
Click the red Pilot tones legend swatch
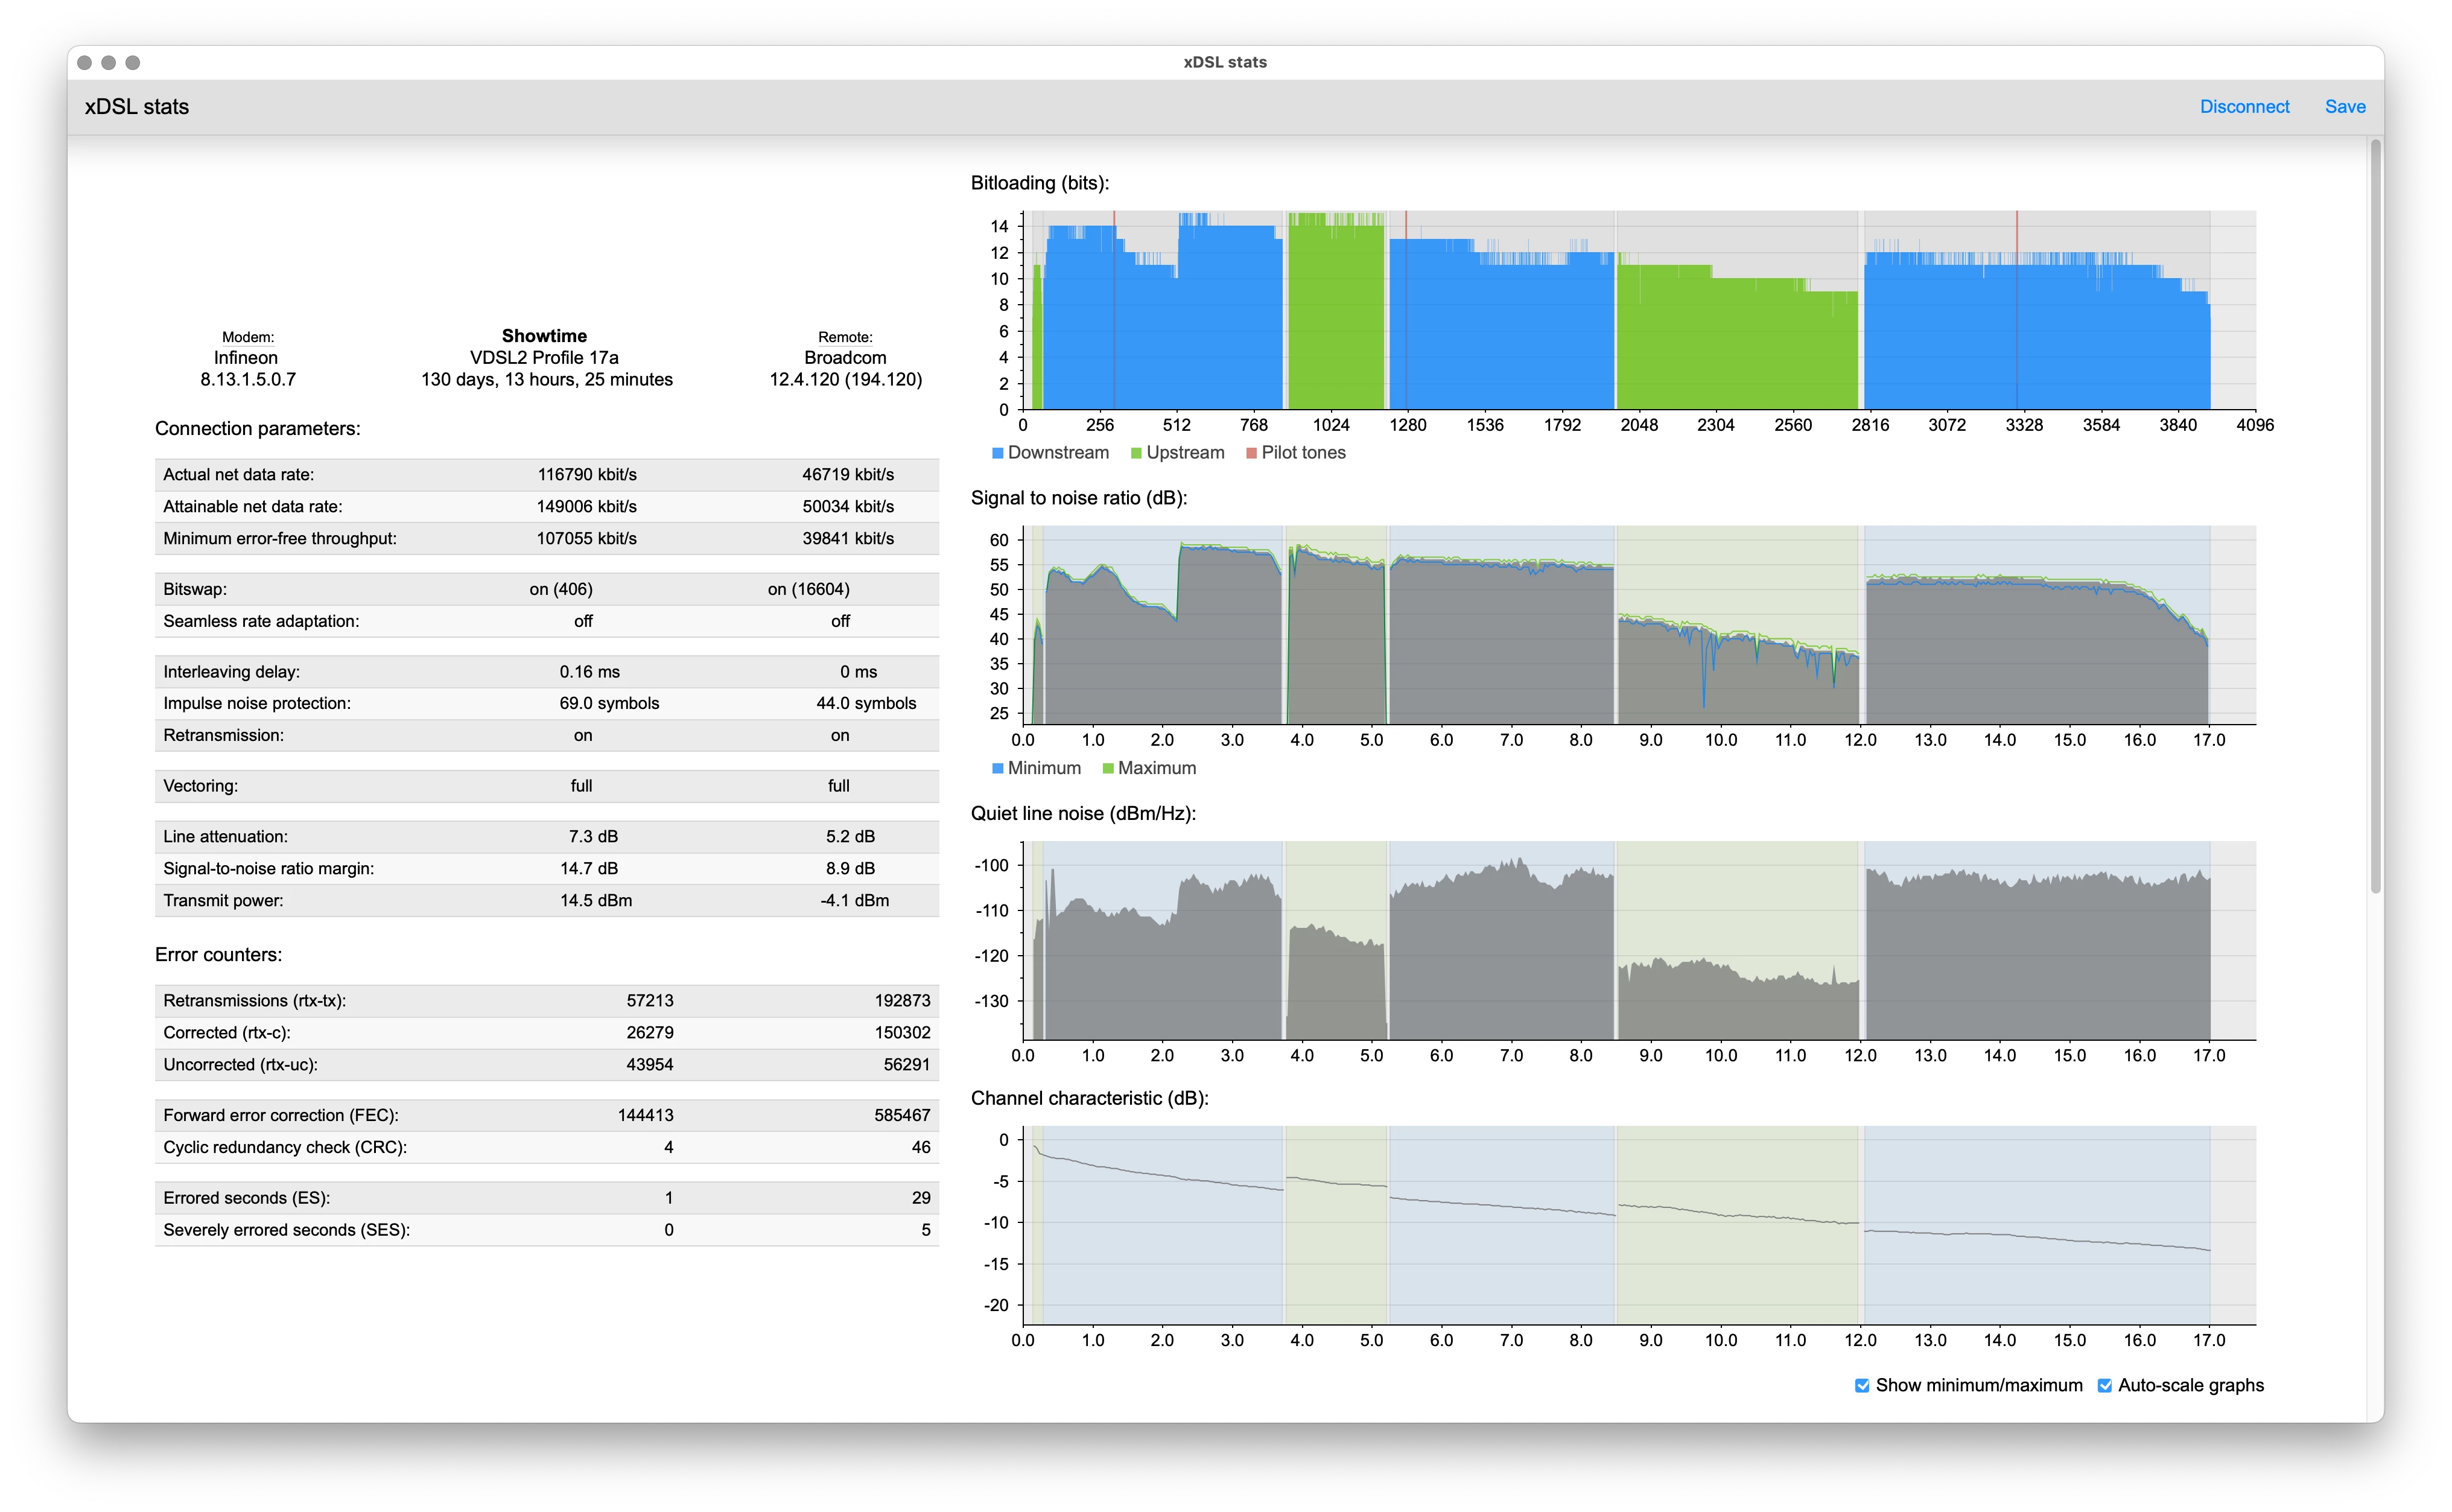pyautogui.click(x=1251, y=453)
